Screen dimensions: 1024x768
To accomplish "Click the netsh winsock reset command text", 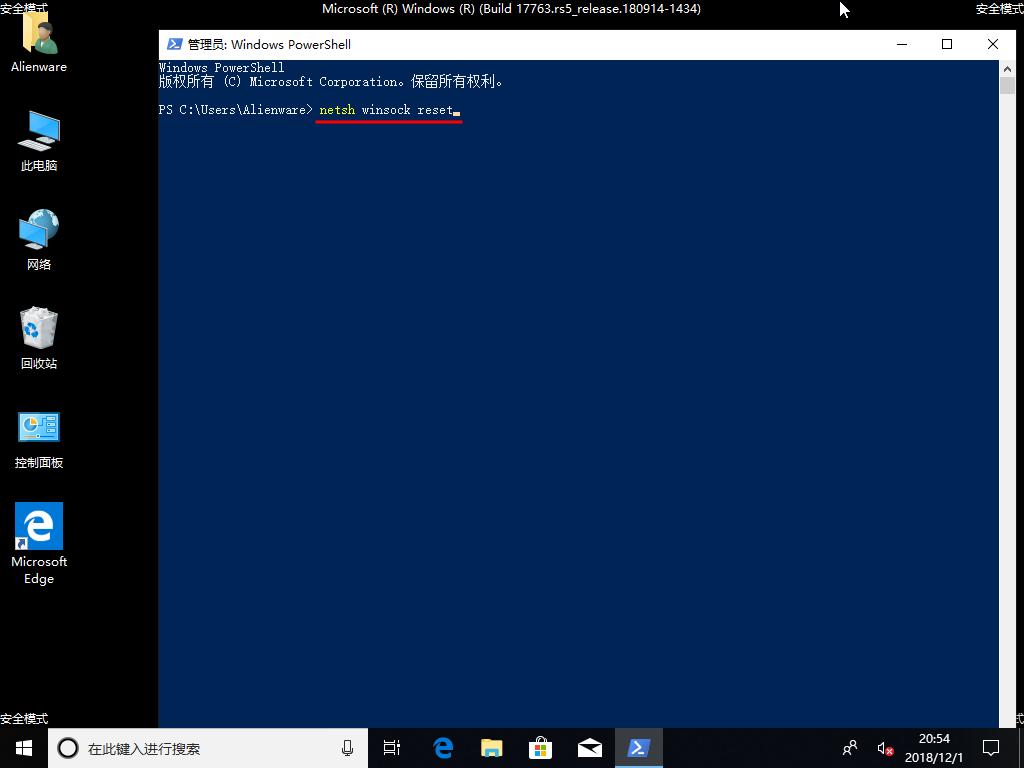I will 386,110.
